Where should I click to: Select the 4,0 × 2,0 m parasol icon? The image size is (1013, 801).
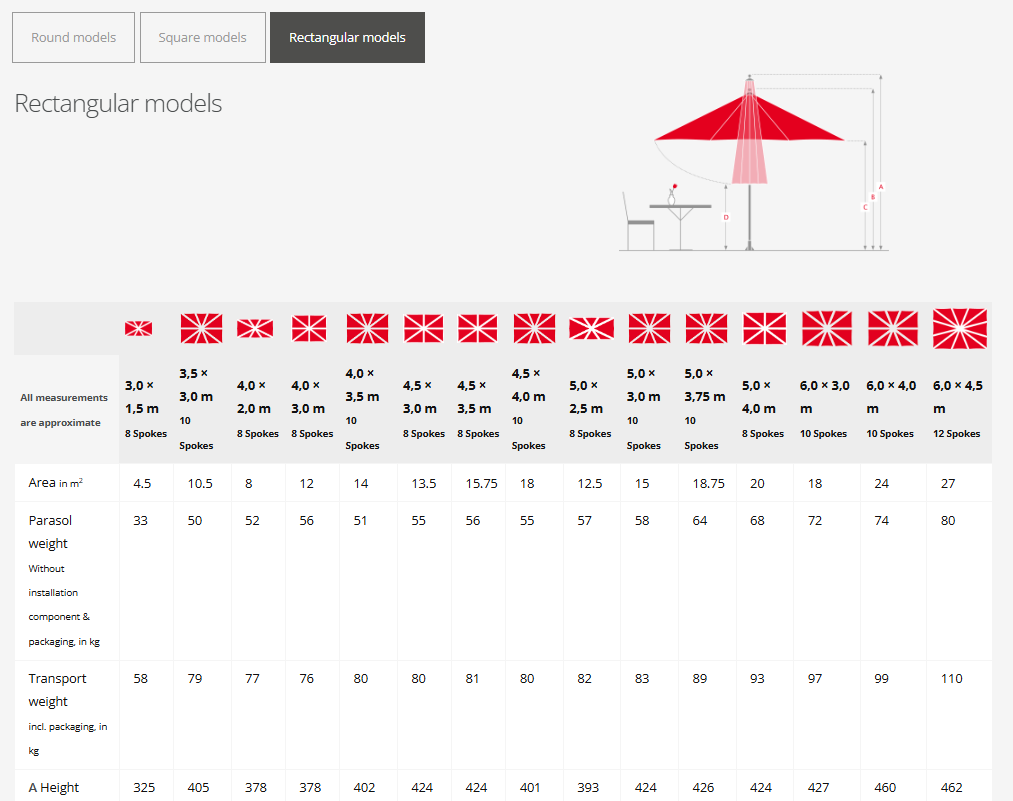(255, 328)
